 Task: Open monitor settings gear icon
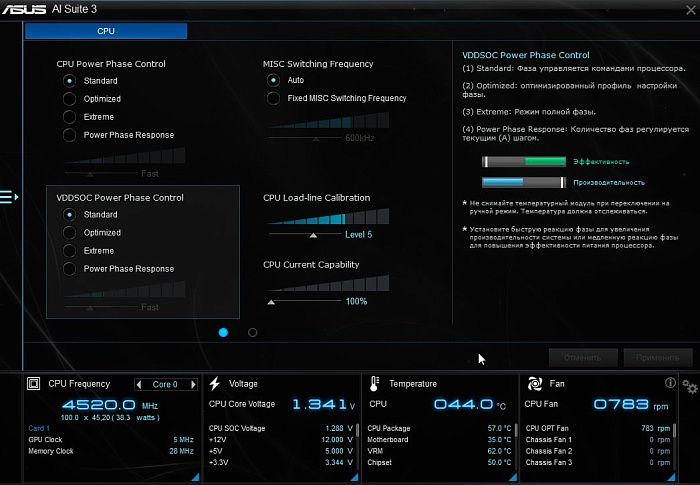(x=689, y=386)
